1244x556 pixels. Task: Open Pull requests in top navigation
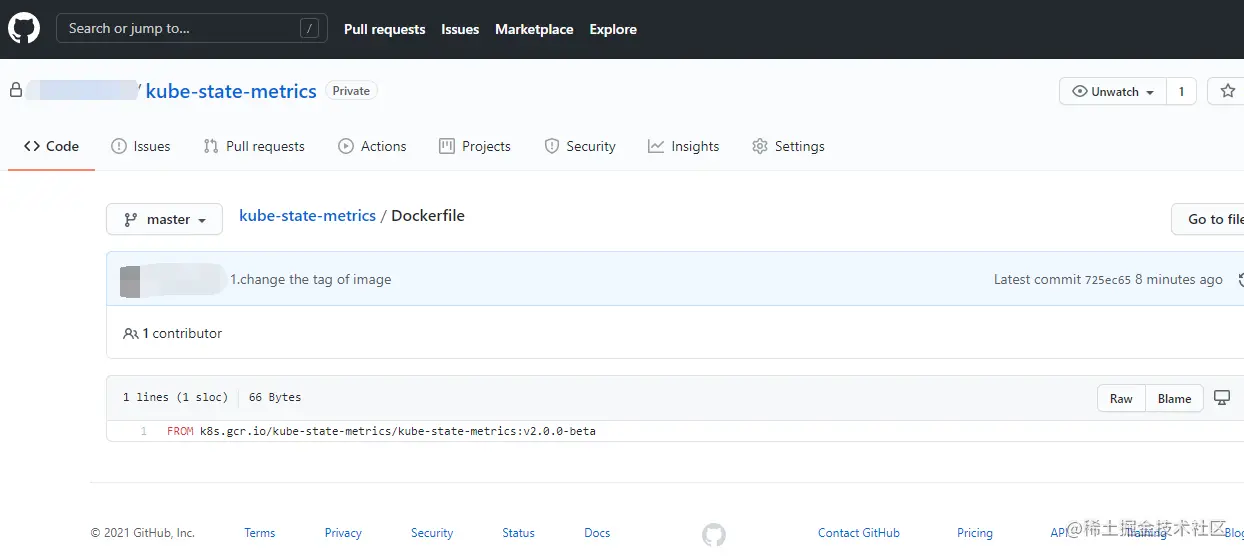[x=384, y=30]
